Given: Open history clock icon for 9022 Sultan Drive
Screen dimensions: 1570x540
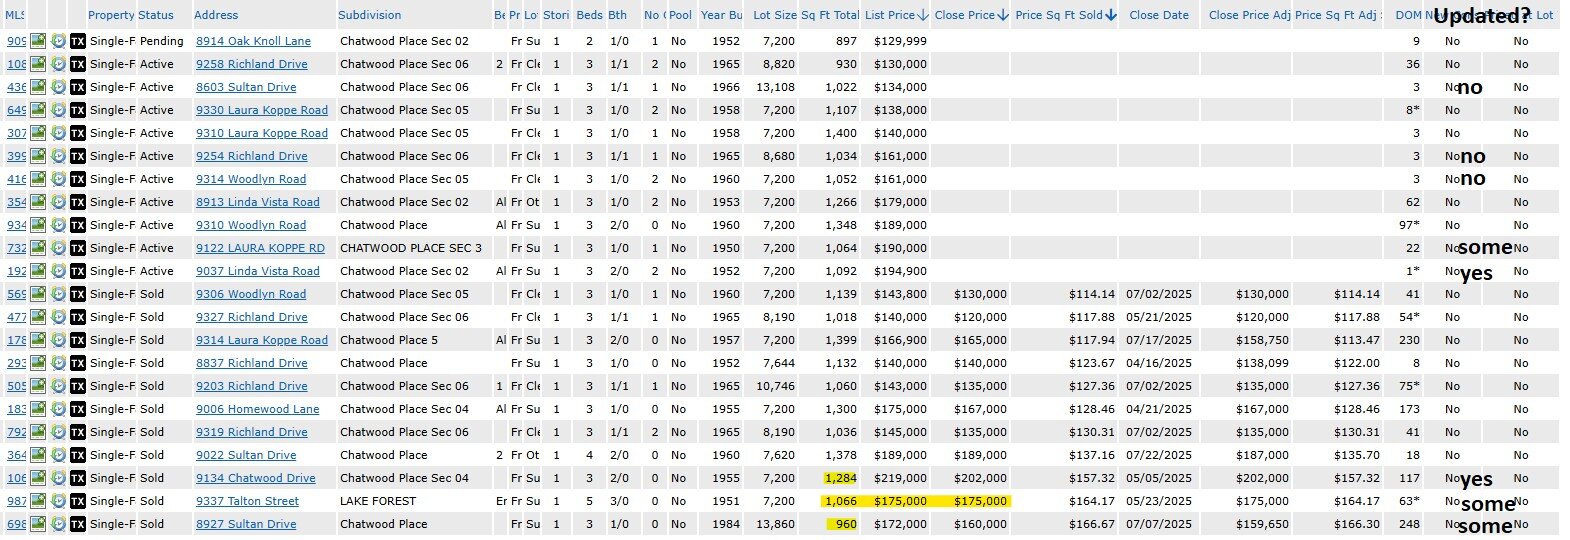Looking at the screenshot, I should click(58, 455).
